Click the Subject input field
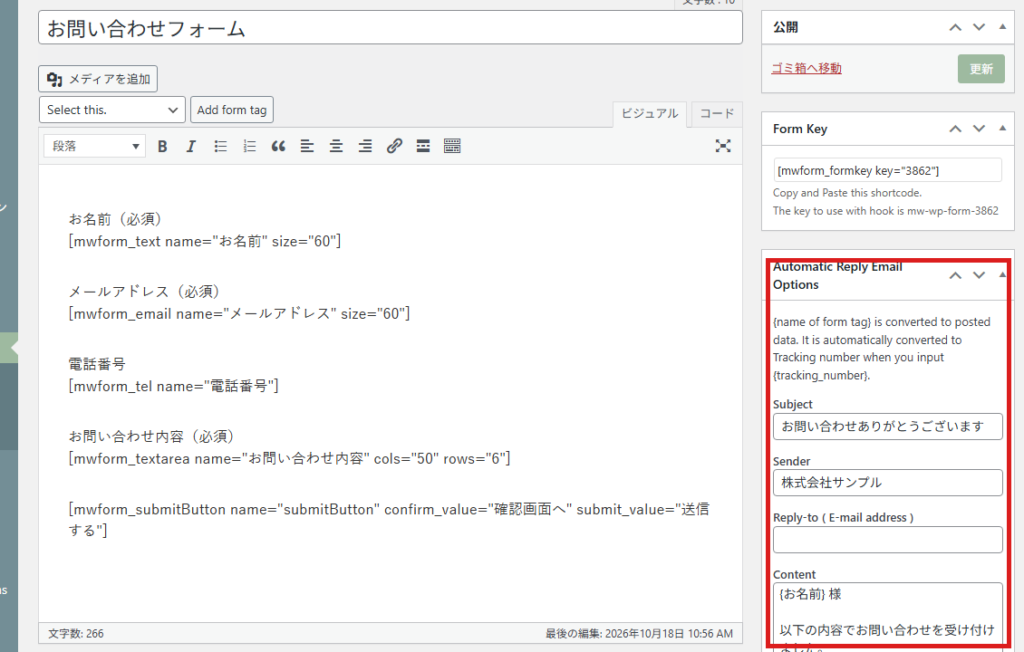Image resolution: width=1024 pixels, height=652 pixels. [x=888, y=427]
